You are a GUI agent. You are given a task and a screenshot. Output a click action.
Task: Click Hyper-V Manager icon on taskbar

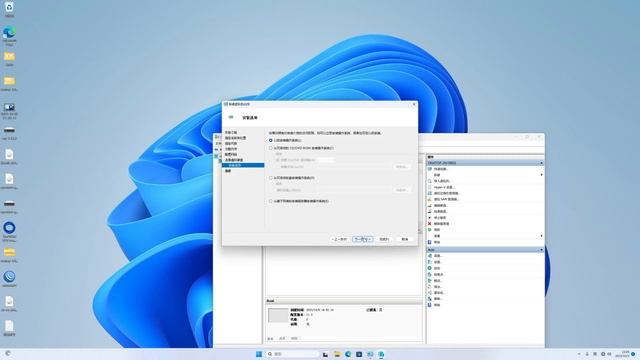pos(381,354)
